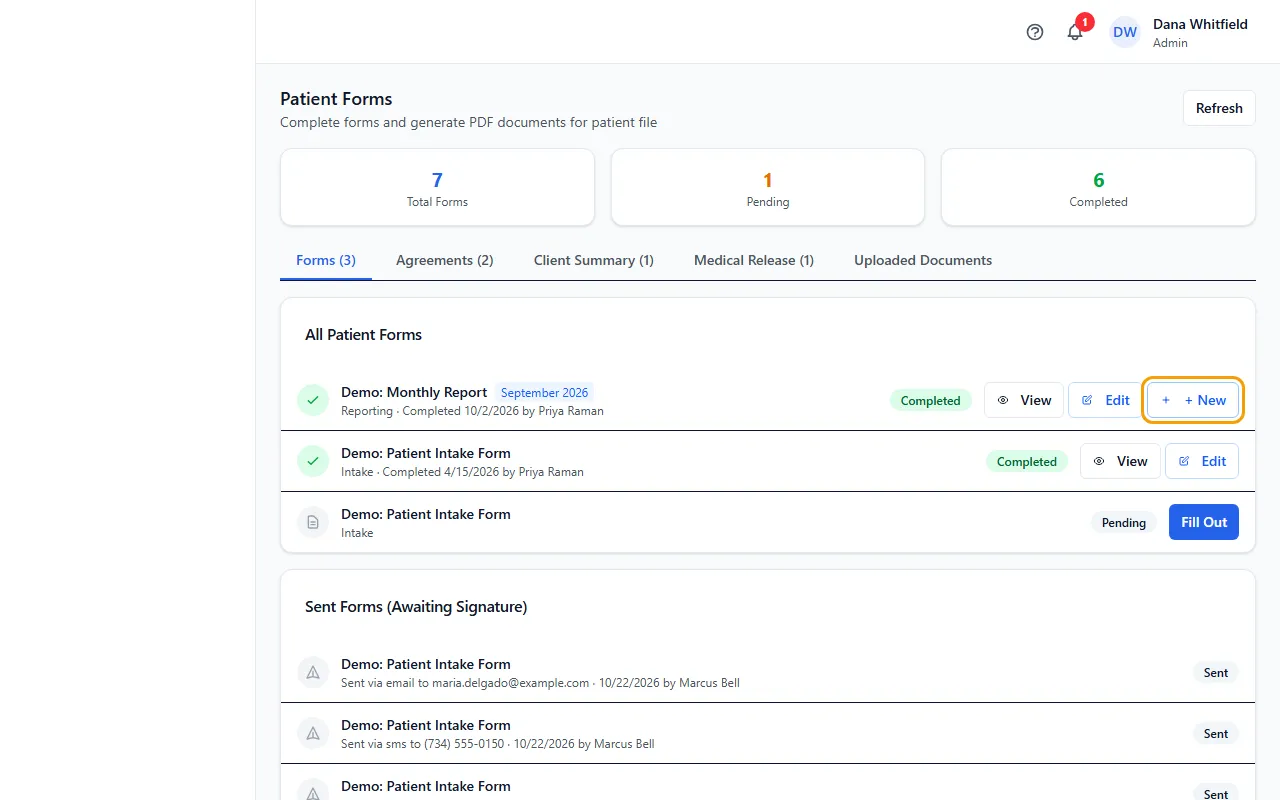
Task: Open the Medical Release (1) tab
Action: coord(754,260)
